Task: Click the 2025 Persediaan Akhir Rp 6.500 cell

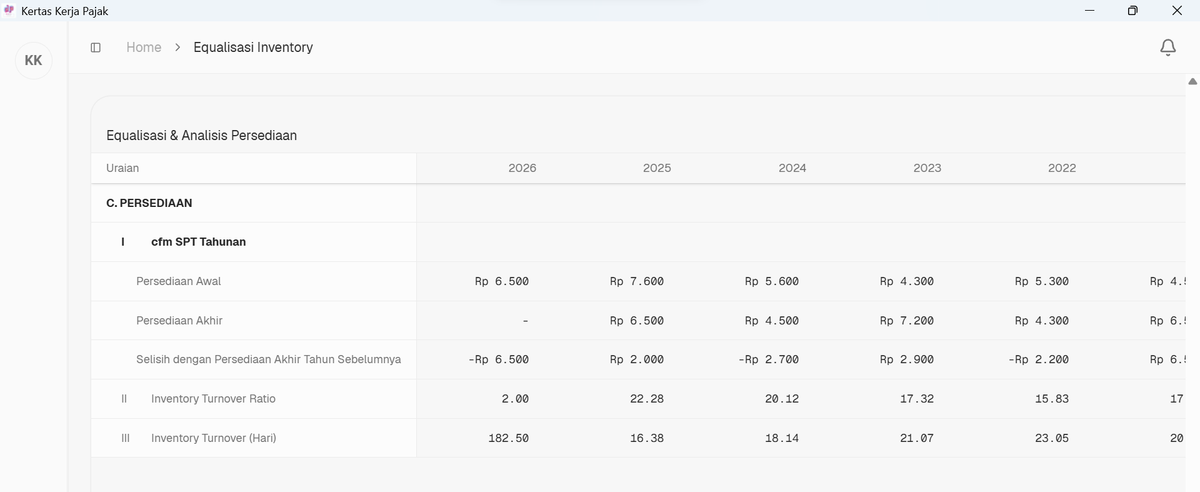Action: (x=637, y=321)
